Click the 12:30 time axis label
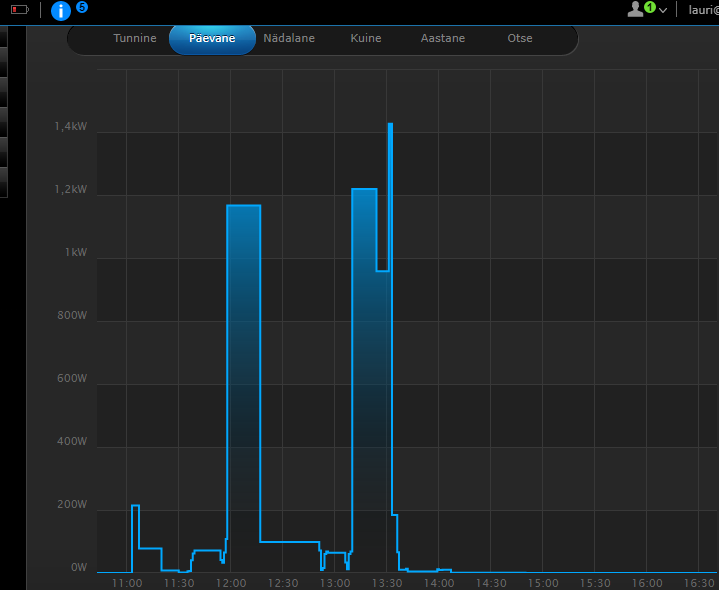The image size is (719, 590). point(283,582)
